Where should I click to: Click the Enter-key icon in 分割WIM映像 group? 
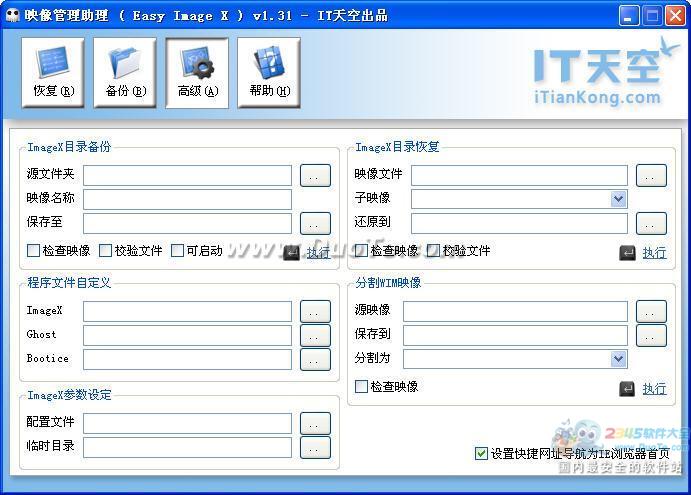click(627, 388)
